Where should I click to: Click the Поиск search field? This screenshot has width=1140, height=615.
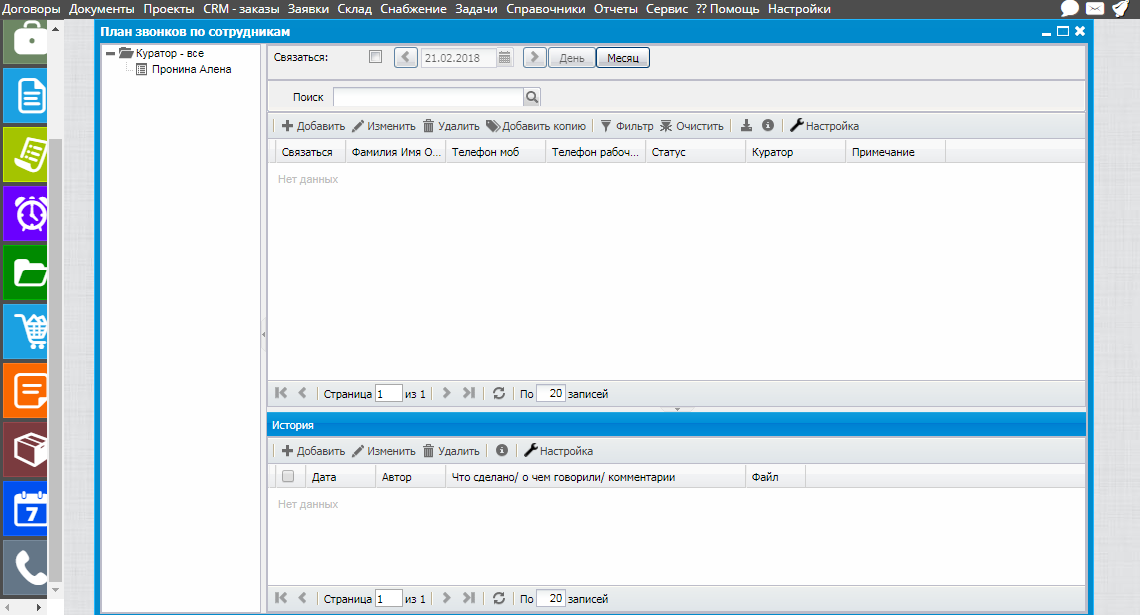pyautogui.click(x=428, y=97)
